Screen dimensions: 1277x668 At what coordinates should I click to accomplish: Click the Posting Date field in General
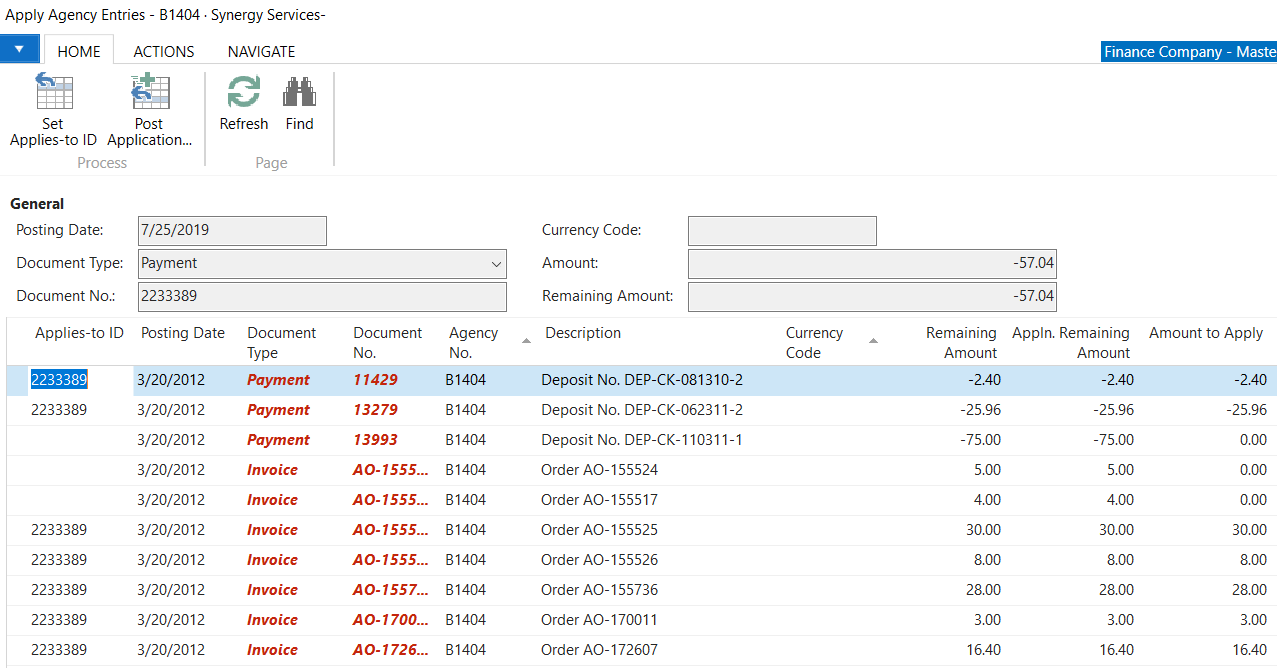pos(232,230)
